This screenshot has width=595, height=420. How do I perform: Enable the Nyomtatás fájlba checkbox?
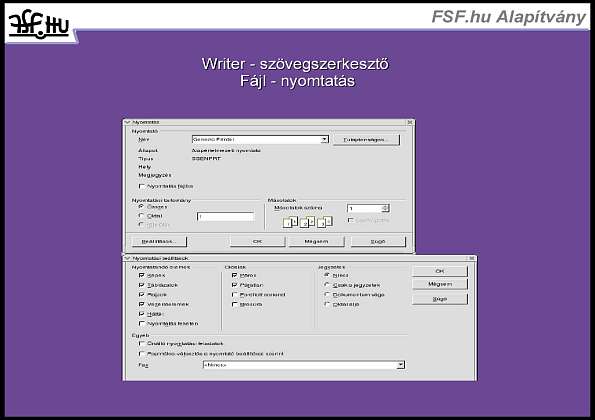142,186
